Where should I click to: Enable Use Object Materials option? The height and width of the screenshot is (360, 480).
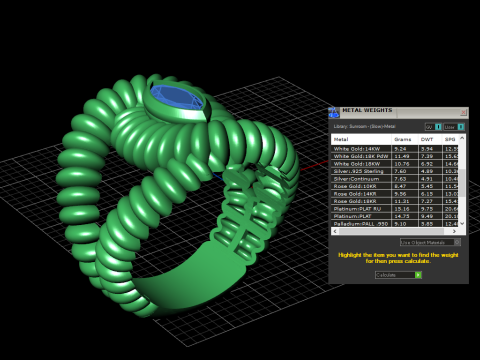pos(430,242)
